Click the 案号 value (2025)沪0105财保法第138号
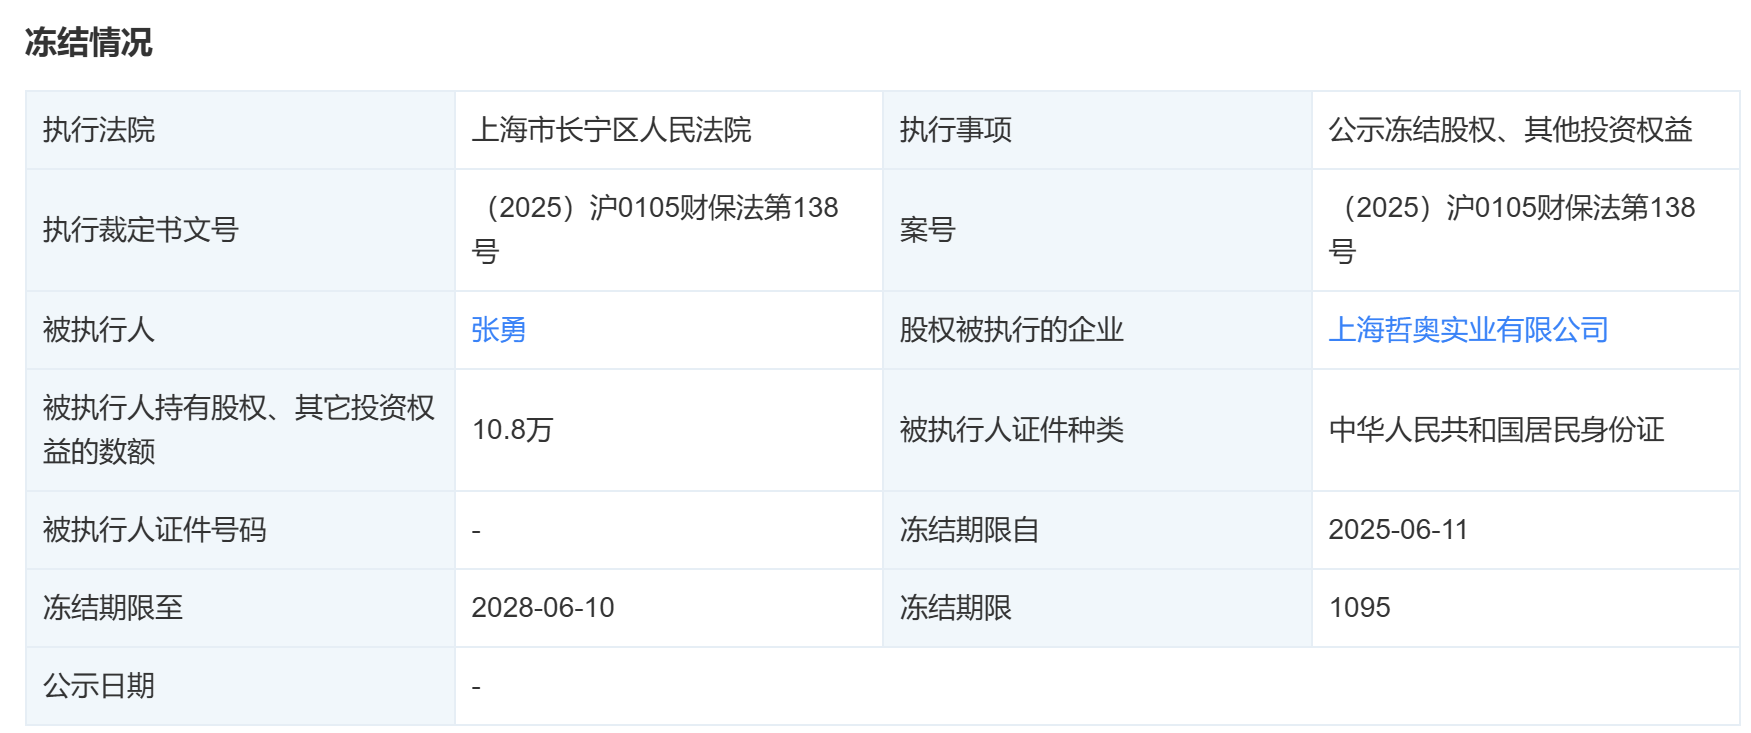This screenshot has height=733, width=1751. tap(1512, 229)
